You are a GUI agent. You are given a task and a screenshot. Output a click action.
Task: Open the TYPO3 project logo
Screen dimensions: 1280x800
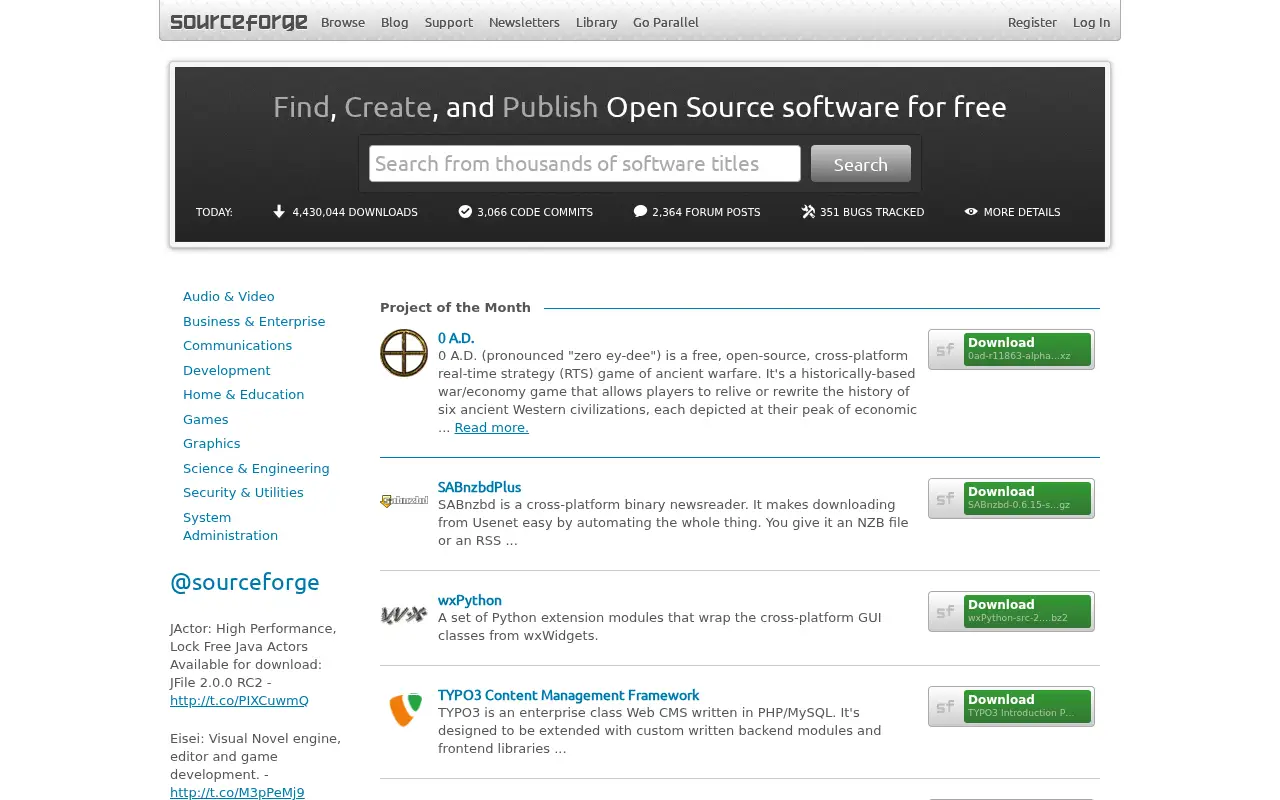pyautogui.click(x=405, y=709)
